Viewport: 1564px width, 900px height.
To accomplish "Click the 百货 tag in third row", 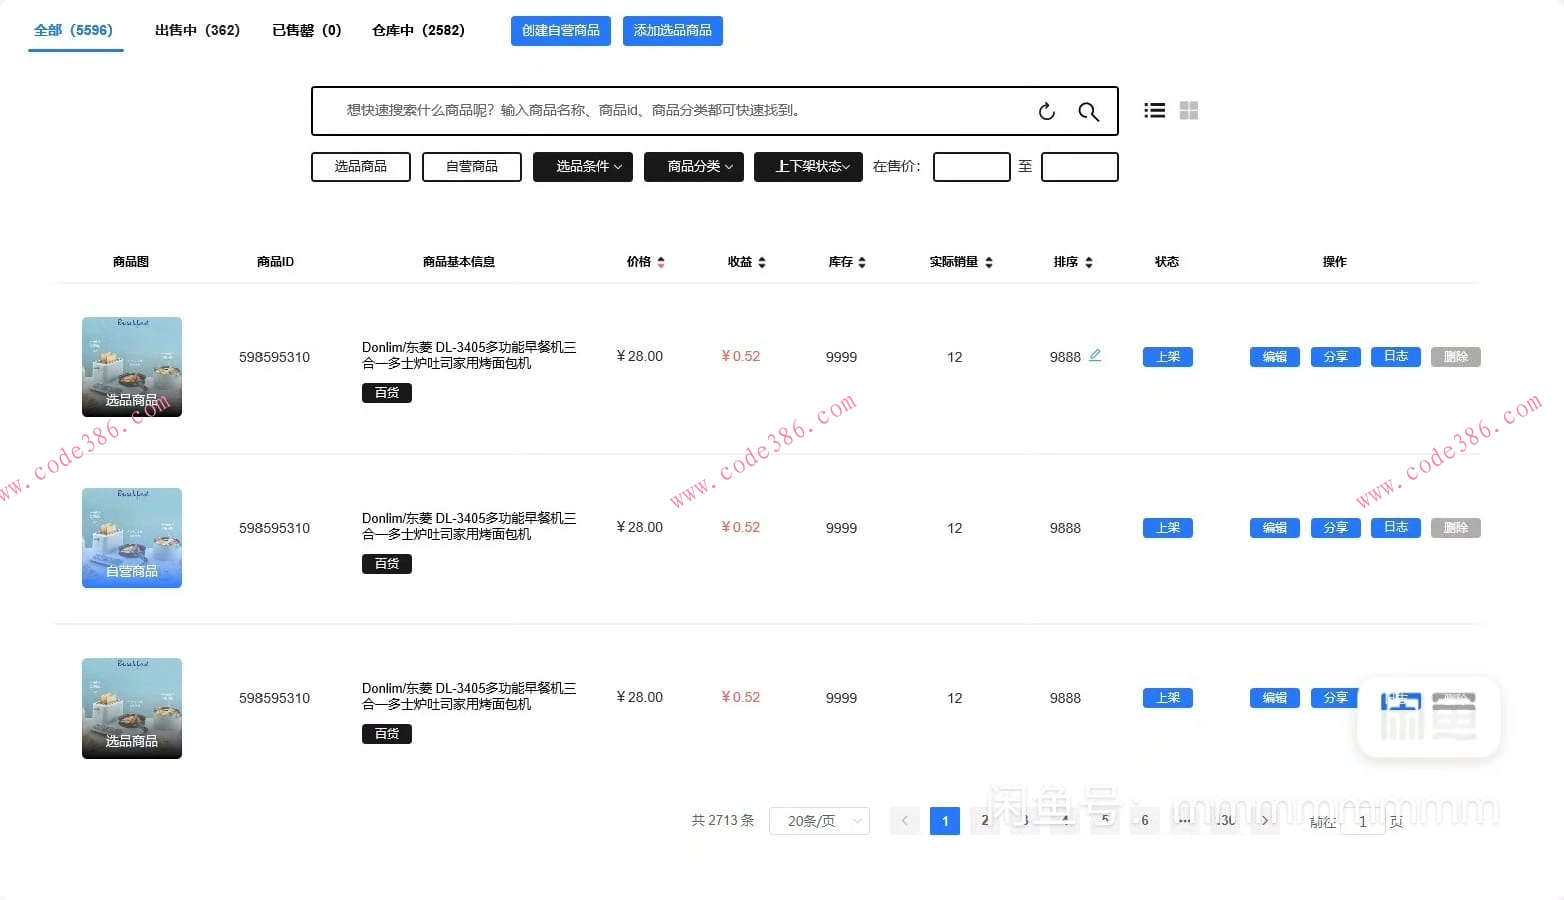I will [387, 734].
